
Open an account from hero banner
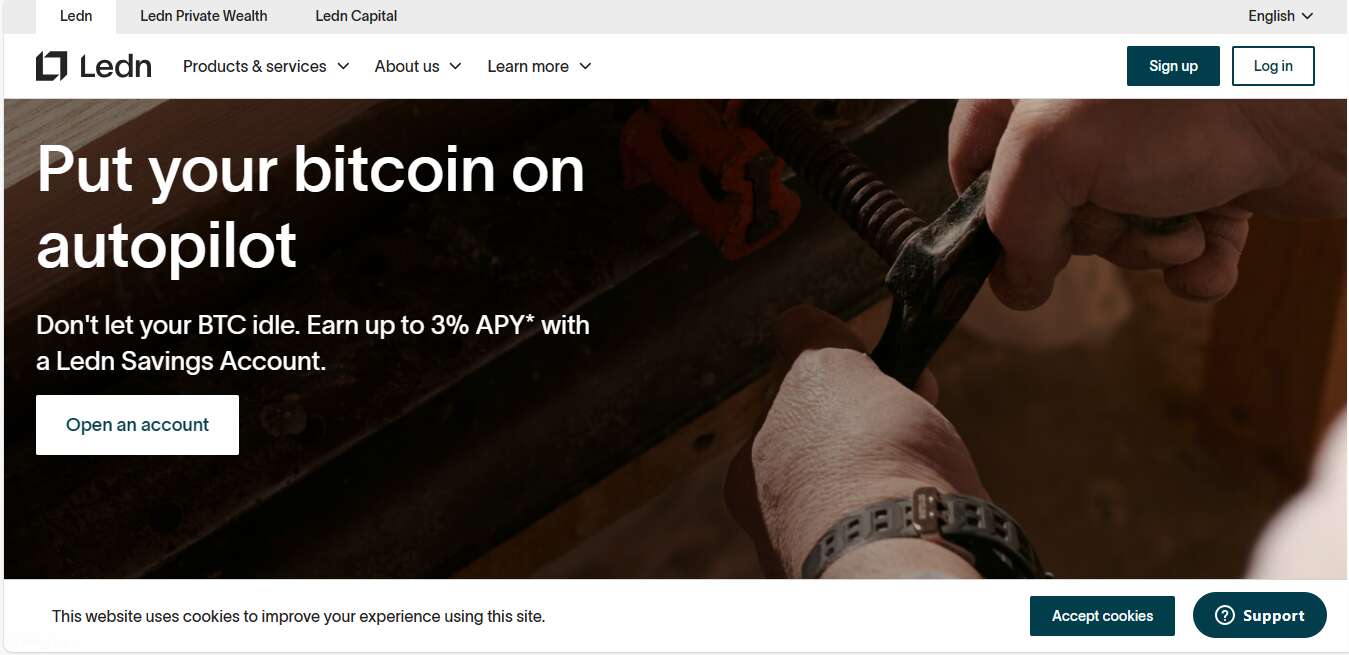(x=137, y=425)
